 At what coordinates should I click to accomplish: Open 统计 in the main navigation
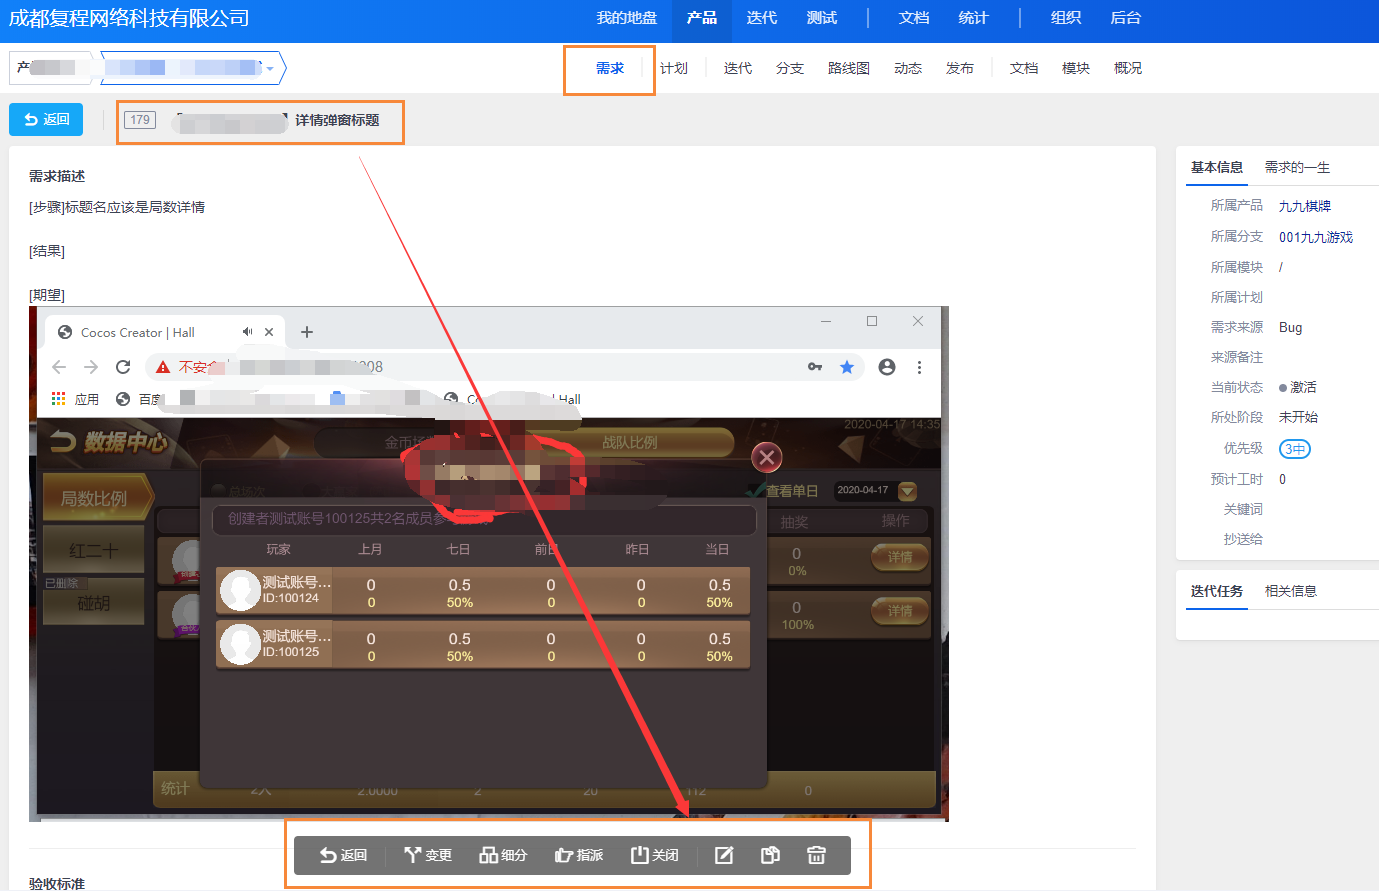(973, 18)
